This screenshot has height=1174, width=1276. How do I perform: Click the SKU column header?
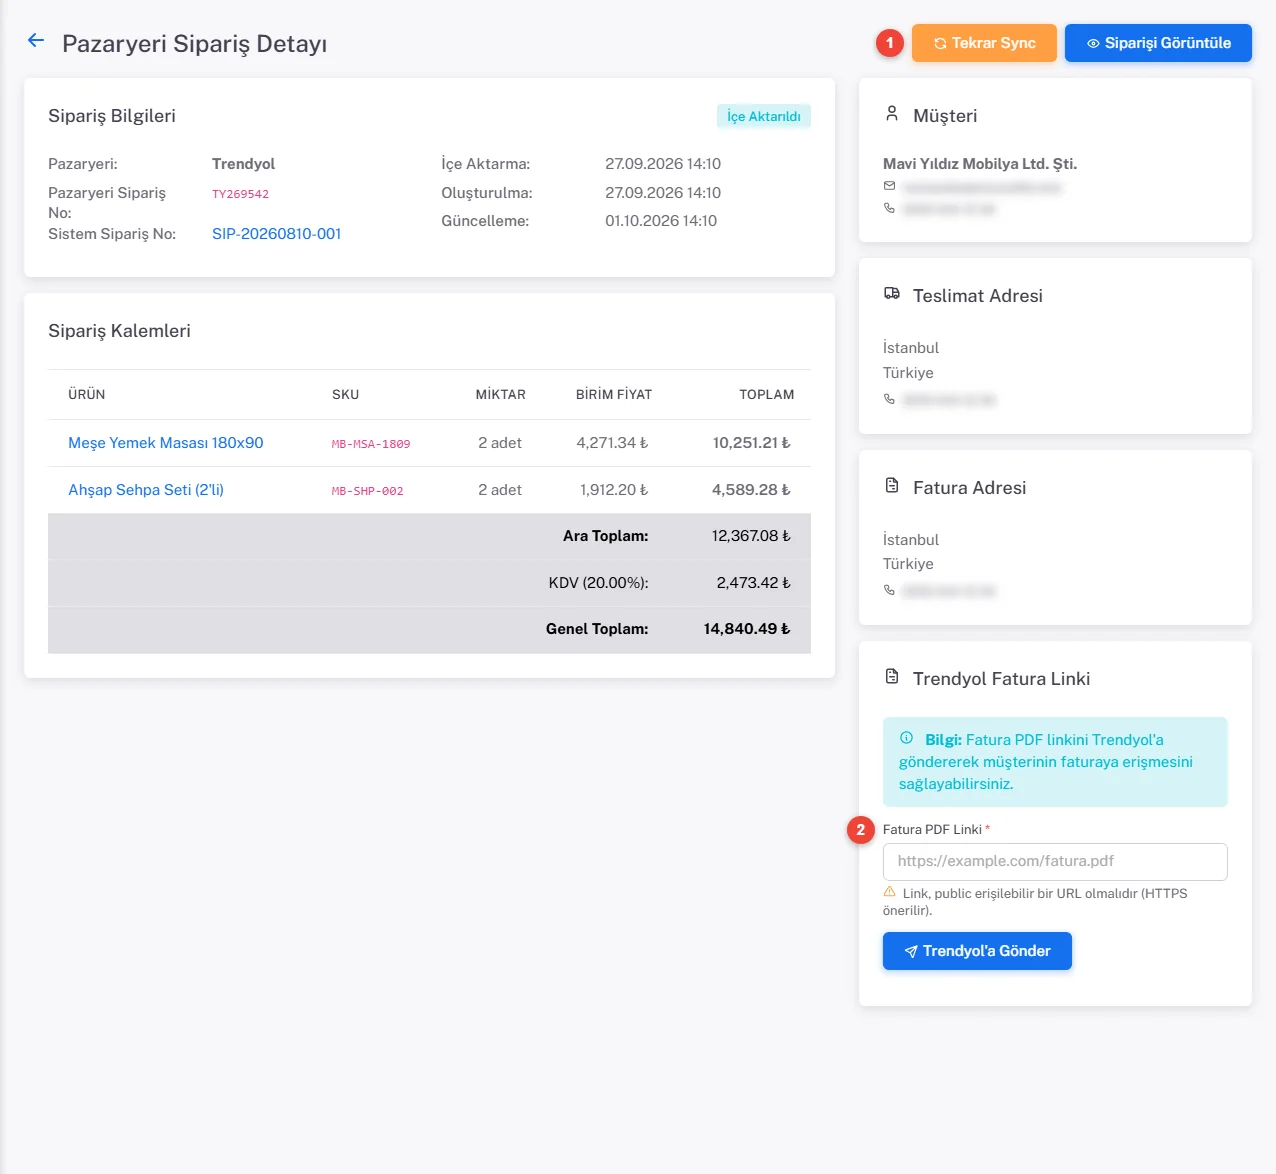click(345, 395)
